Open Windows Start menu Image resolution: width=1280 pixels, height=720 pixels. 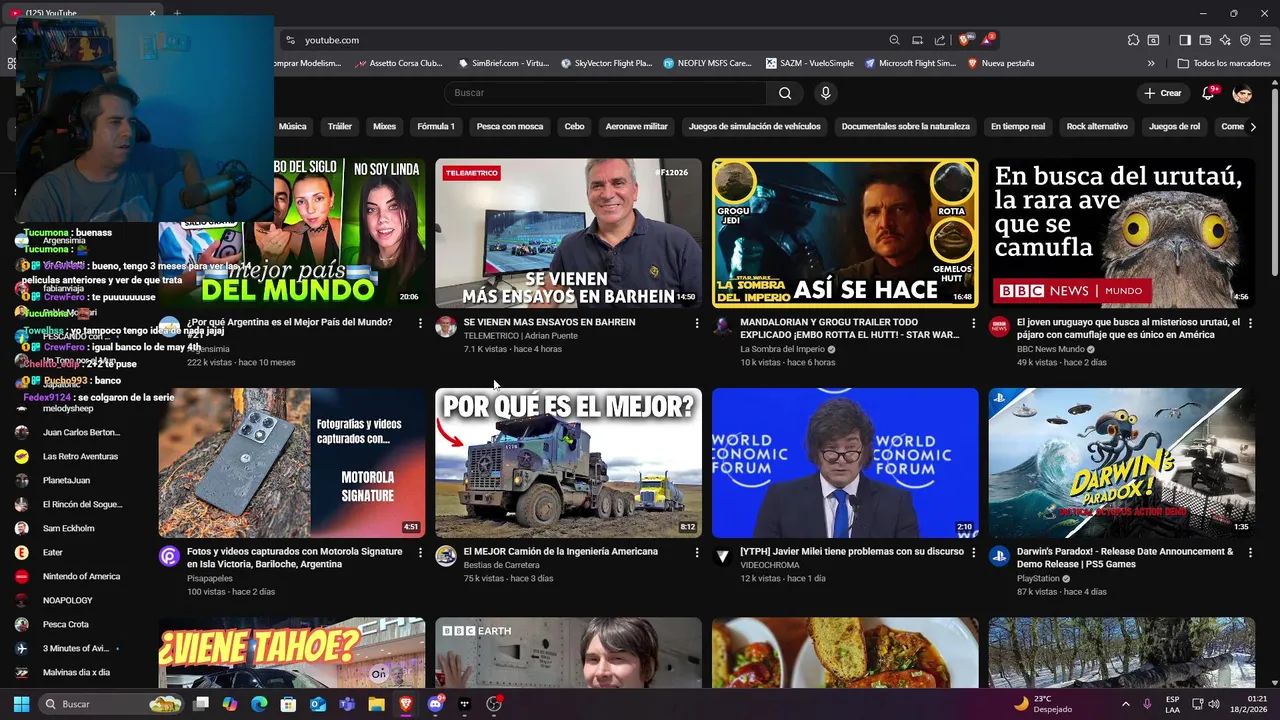click(21, 704)
